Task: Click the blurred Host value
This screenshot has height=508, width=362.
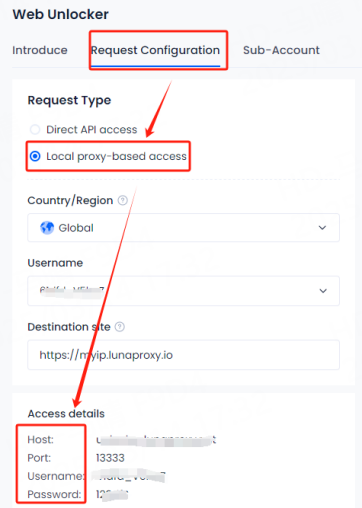Action: pos(156,440)
